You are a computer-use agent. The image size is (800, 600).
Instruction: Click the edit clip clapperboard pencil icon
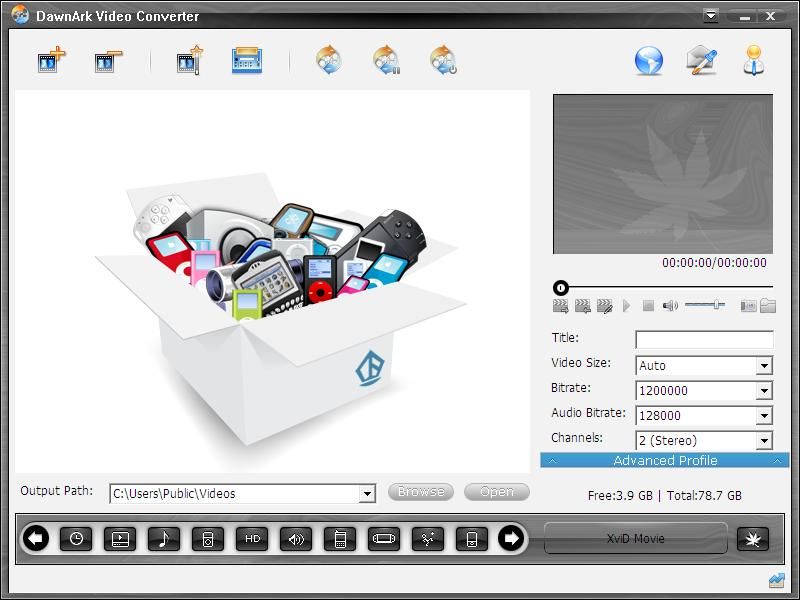(605, 306)
